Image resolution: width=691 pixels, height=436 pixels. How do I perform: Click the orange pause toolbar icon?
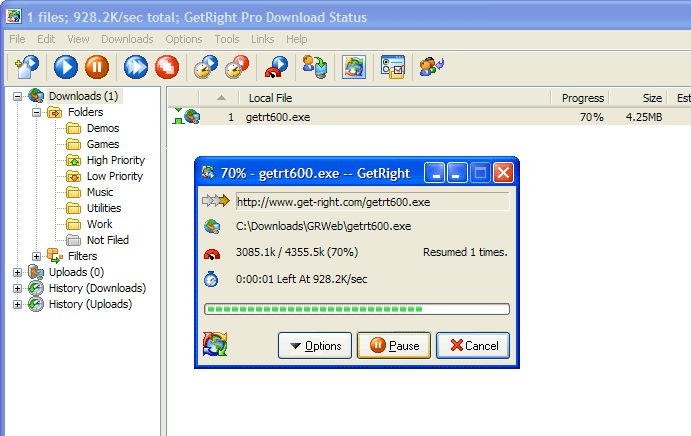tap(97, 67)
